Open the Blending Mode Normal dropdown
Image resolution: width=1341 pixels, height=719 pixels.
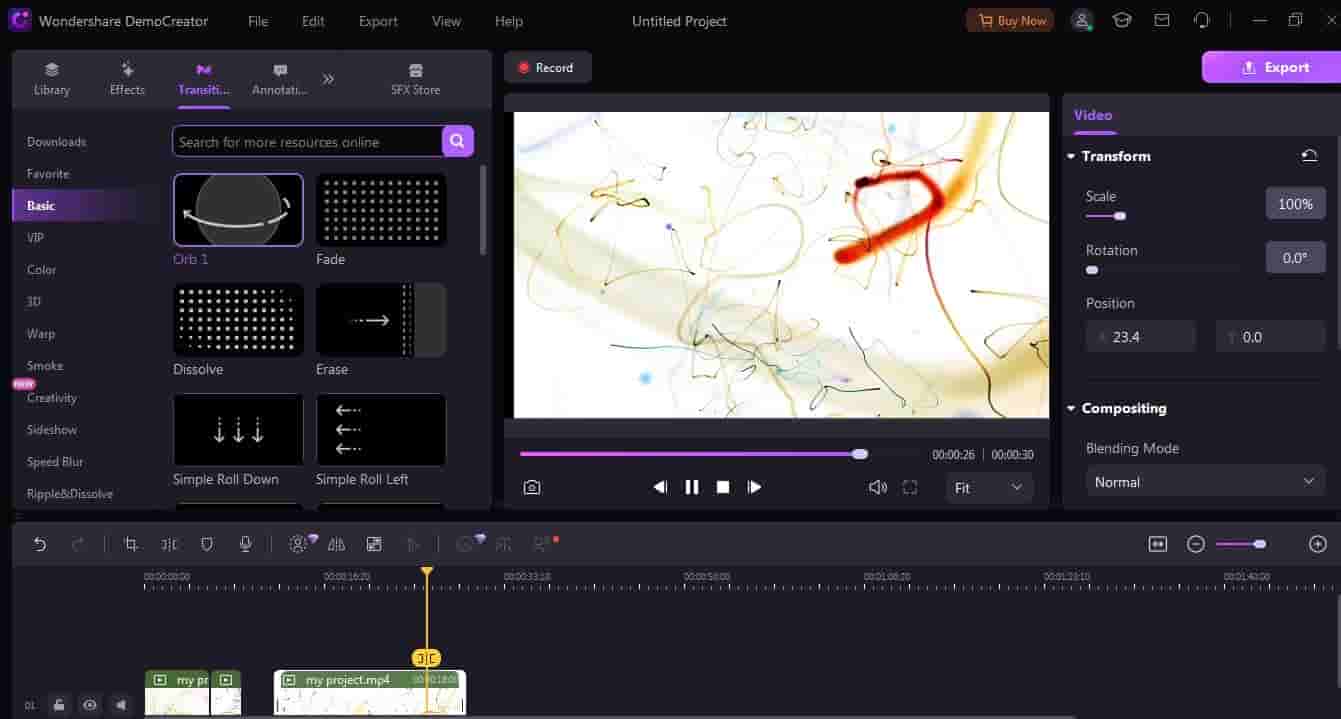pyautogui.click(x=1204, y=482)
